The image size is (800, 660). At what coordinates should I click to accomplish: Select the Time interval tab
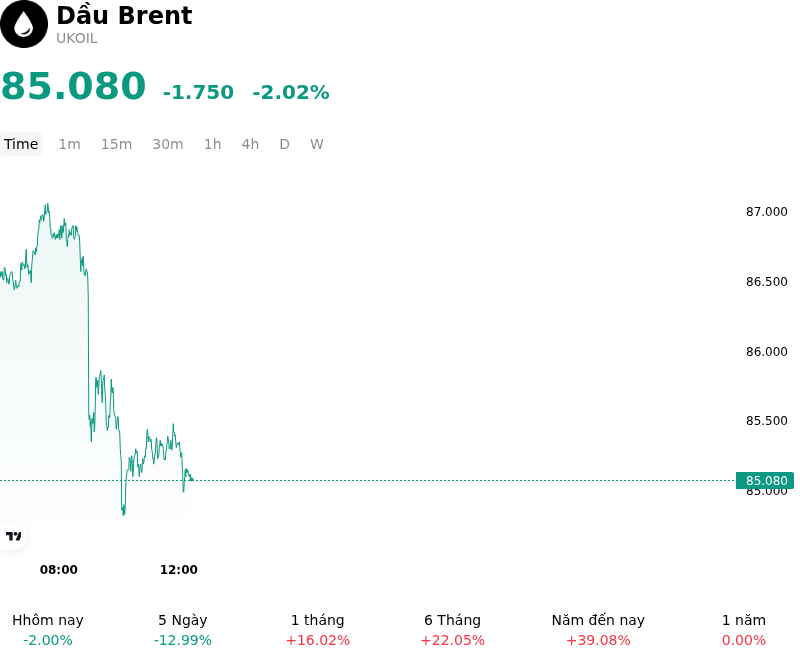click(x=21, y=144)
